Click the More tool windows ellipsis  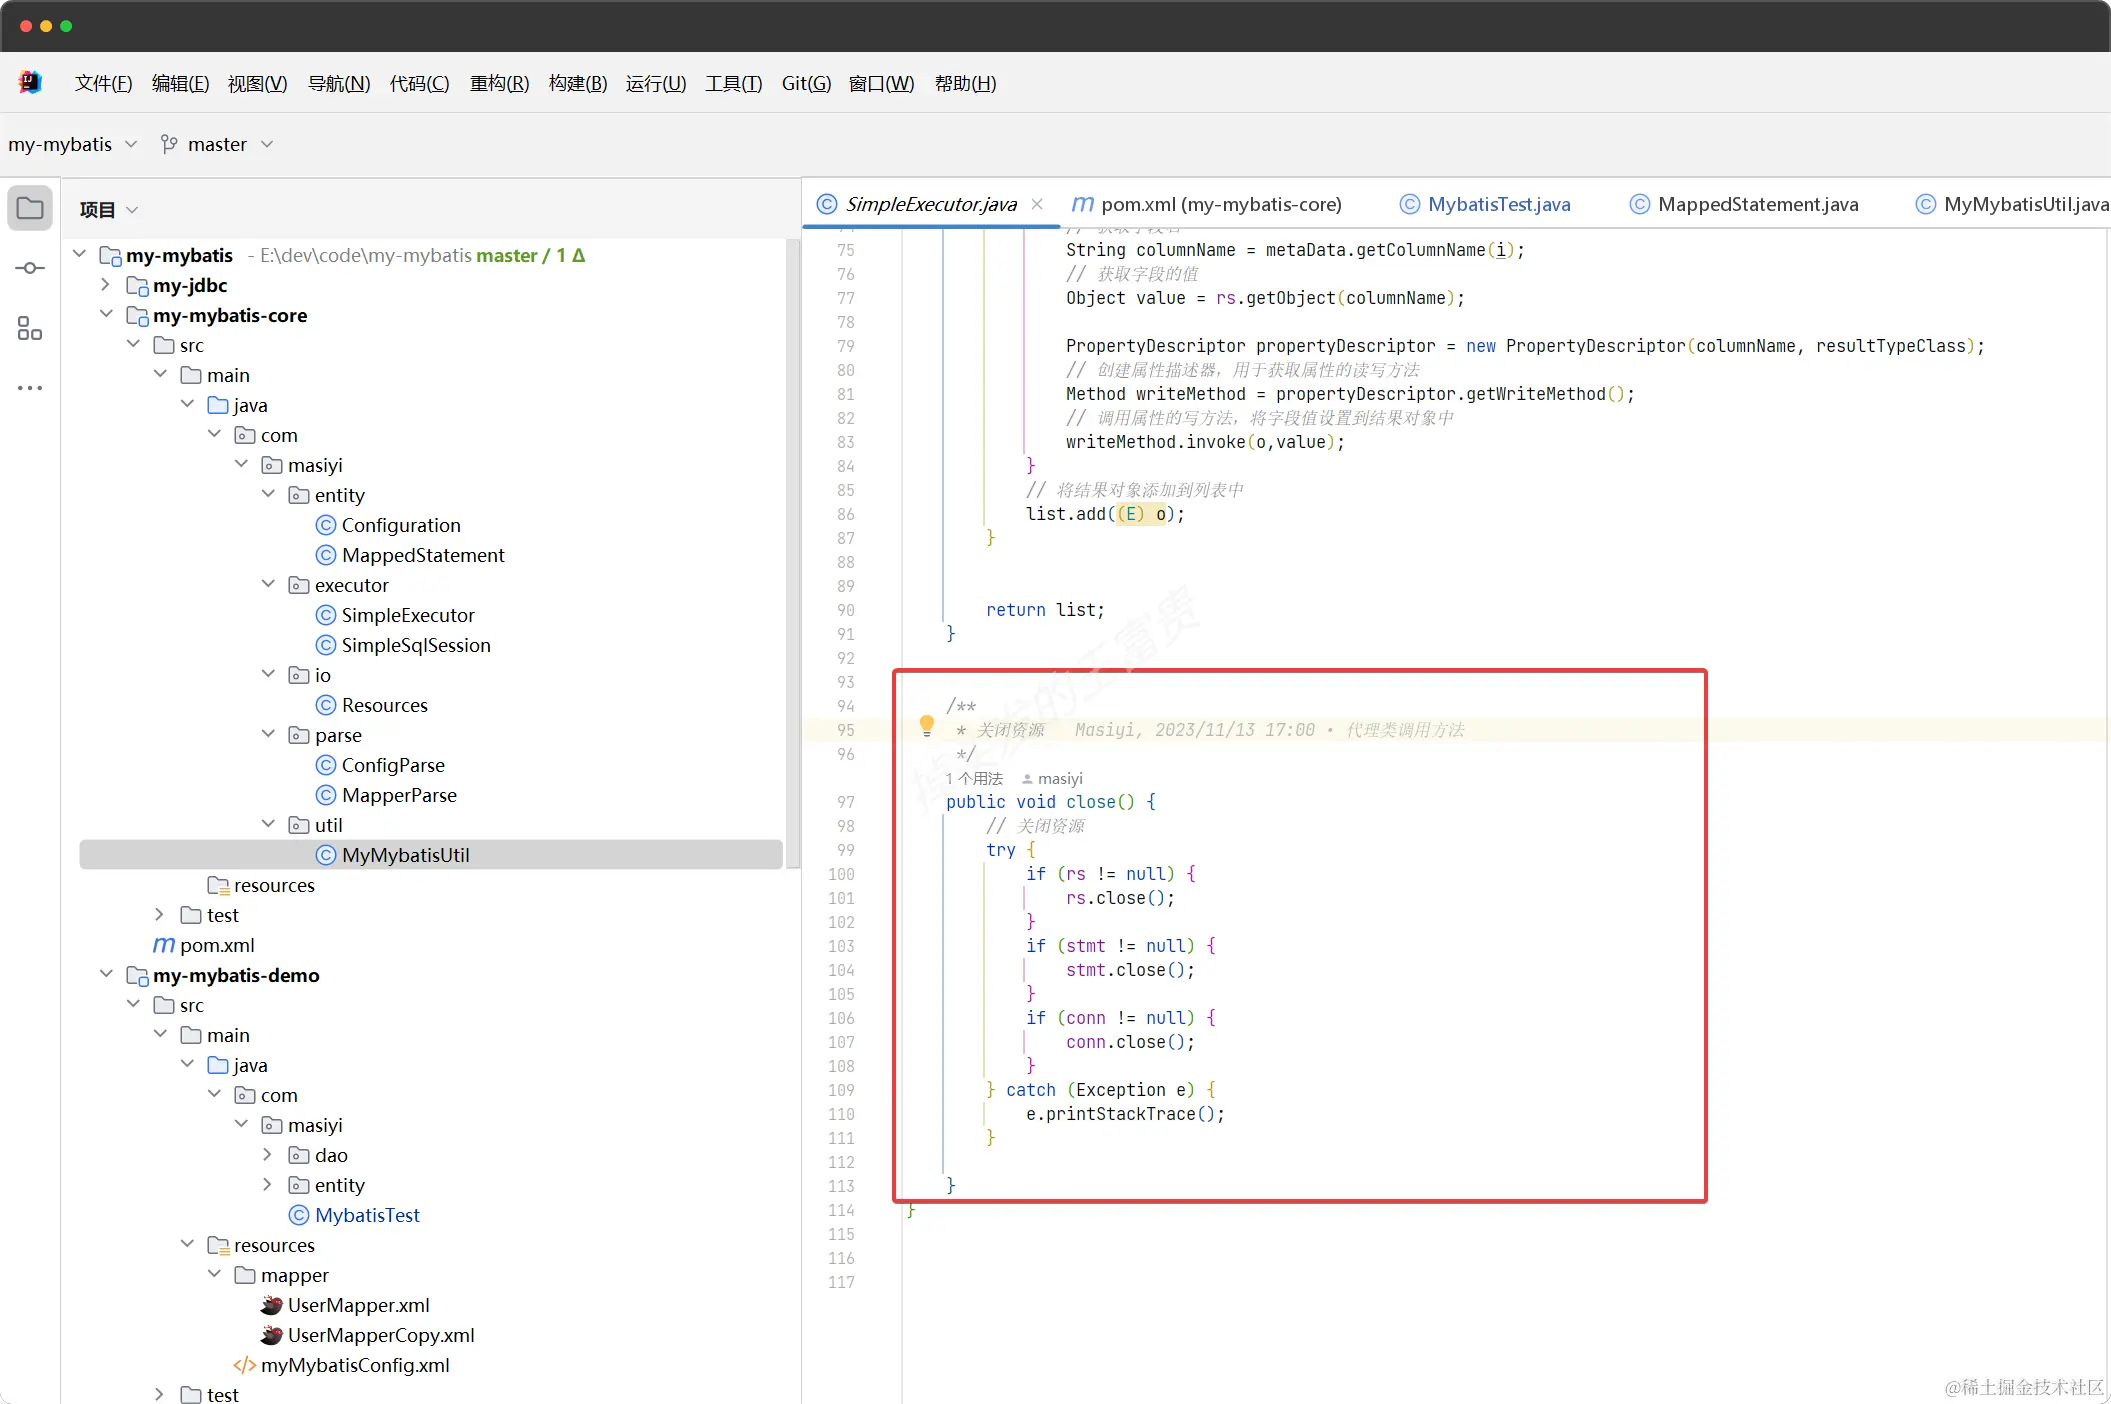coord(30,388)
